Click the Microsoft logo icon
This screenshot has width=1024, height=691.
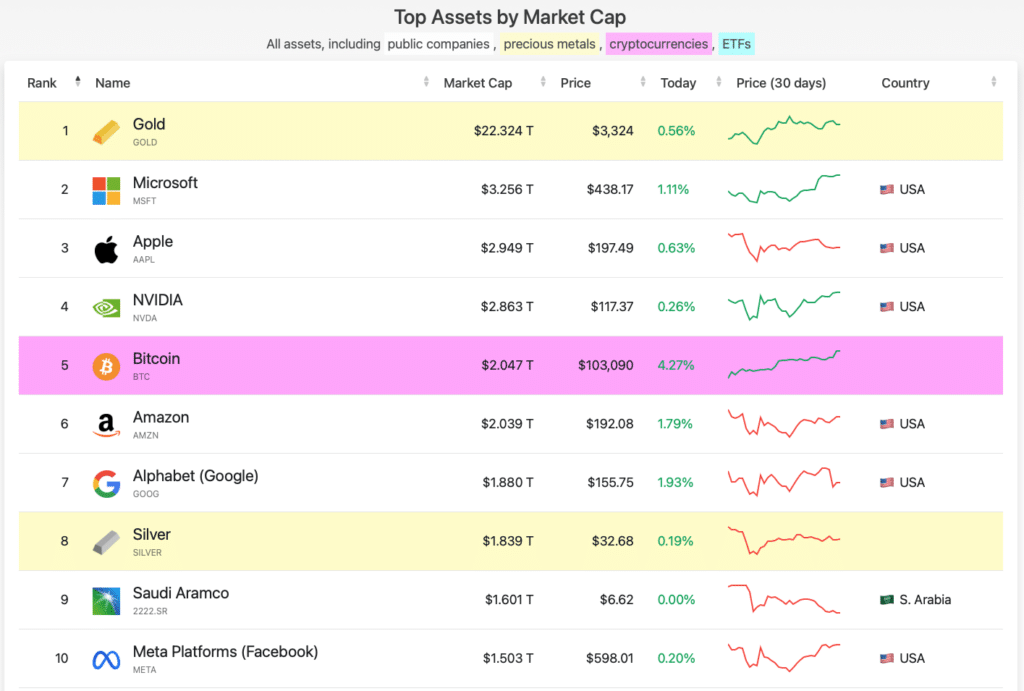106,191
